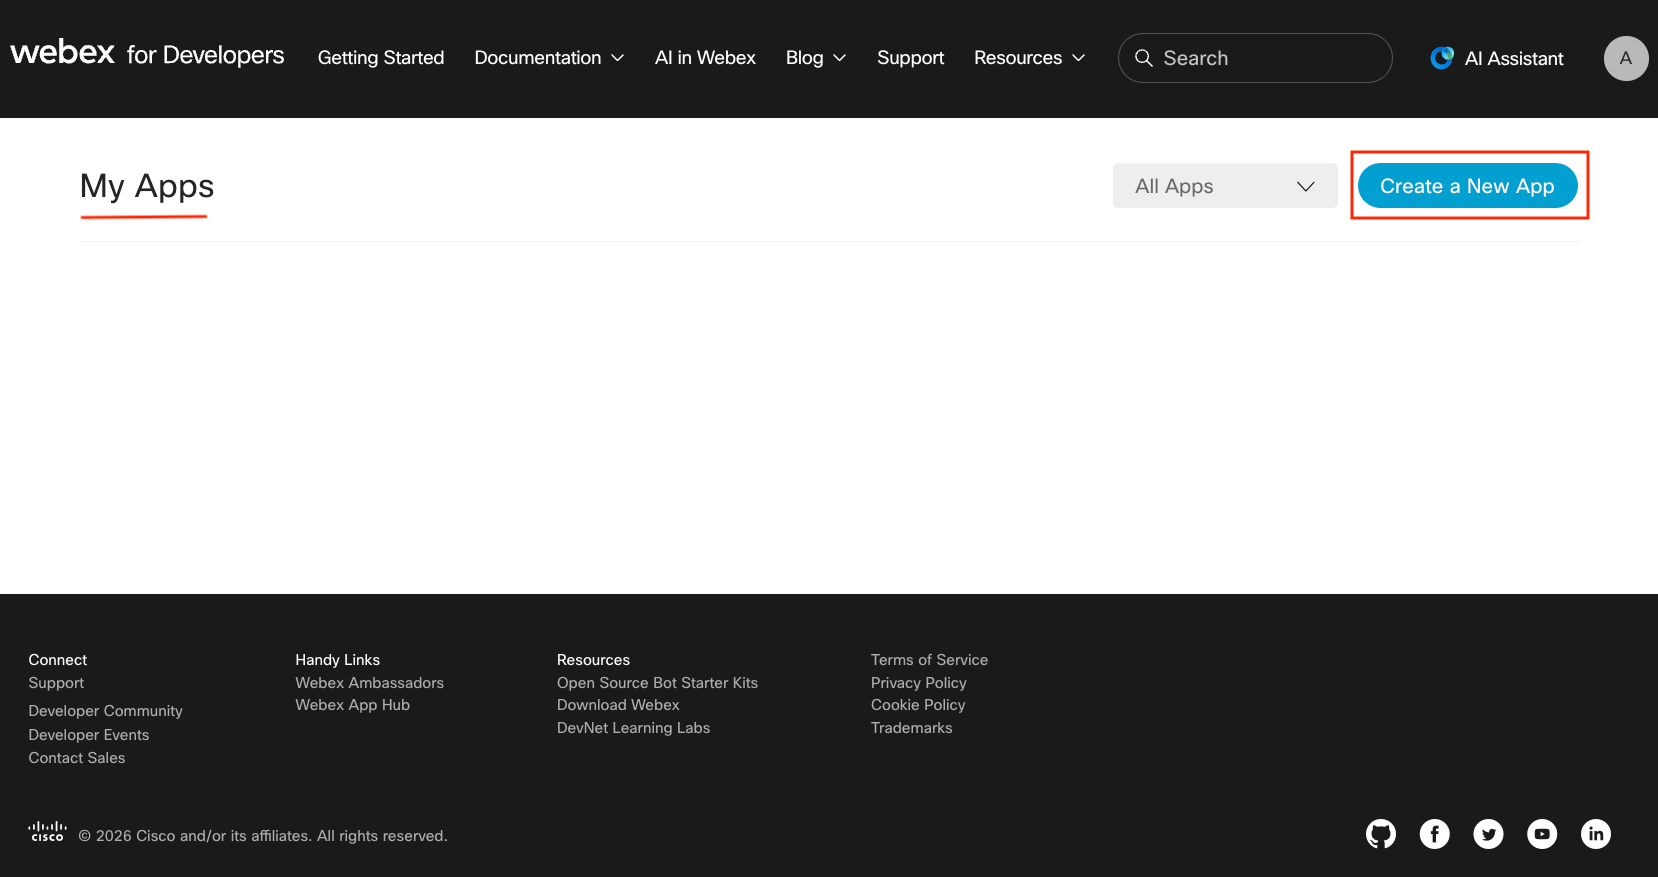Image resolution: width=1658 pixels, height=877 pixels.
Task: Open Open Source Bot Starter Kits link
Action: point(657,683)
